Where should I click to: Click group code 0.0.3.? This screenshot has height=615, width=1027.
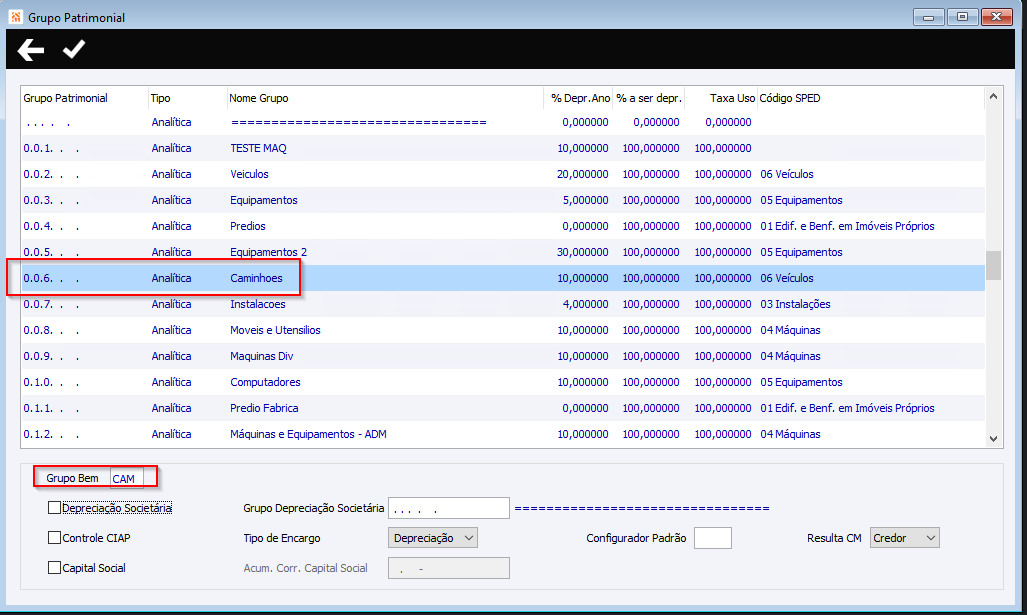51,200
